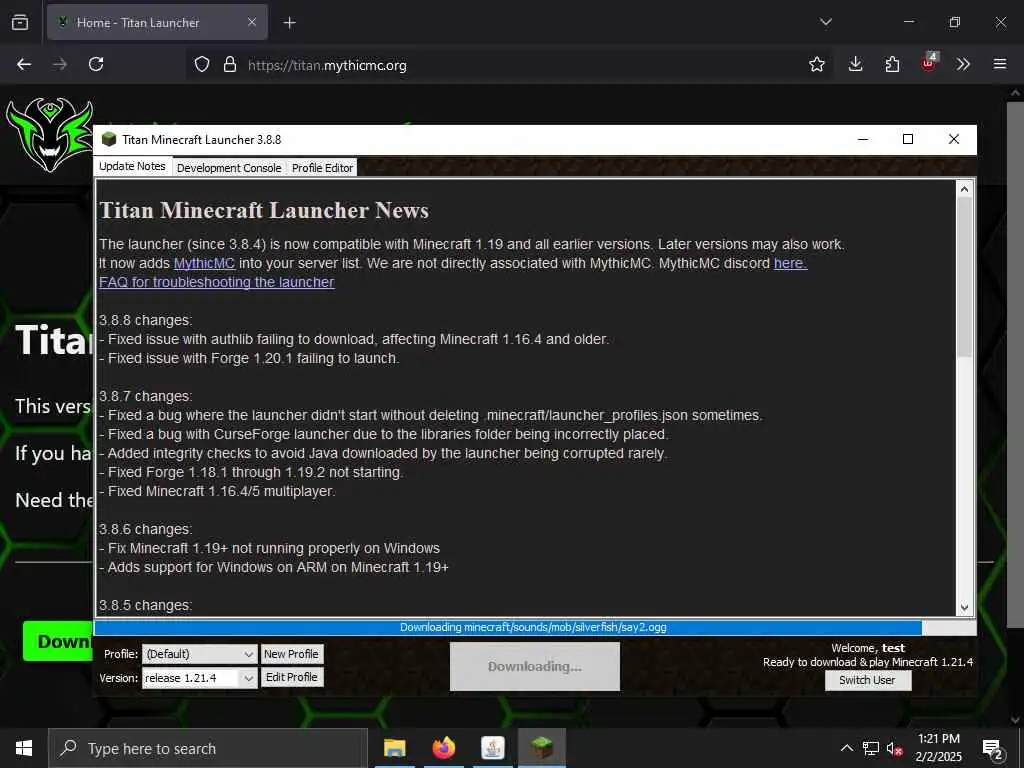This screenshot has height=768, width=1024.
Task: Click the MythicMC Titan logo on webpage
Action: 49,135
